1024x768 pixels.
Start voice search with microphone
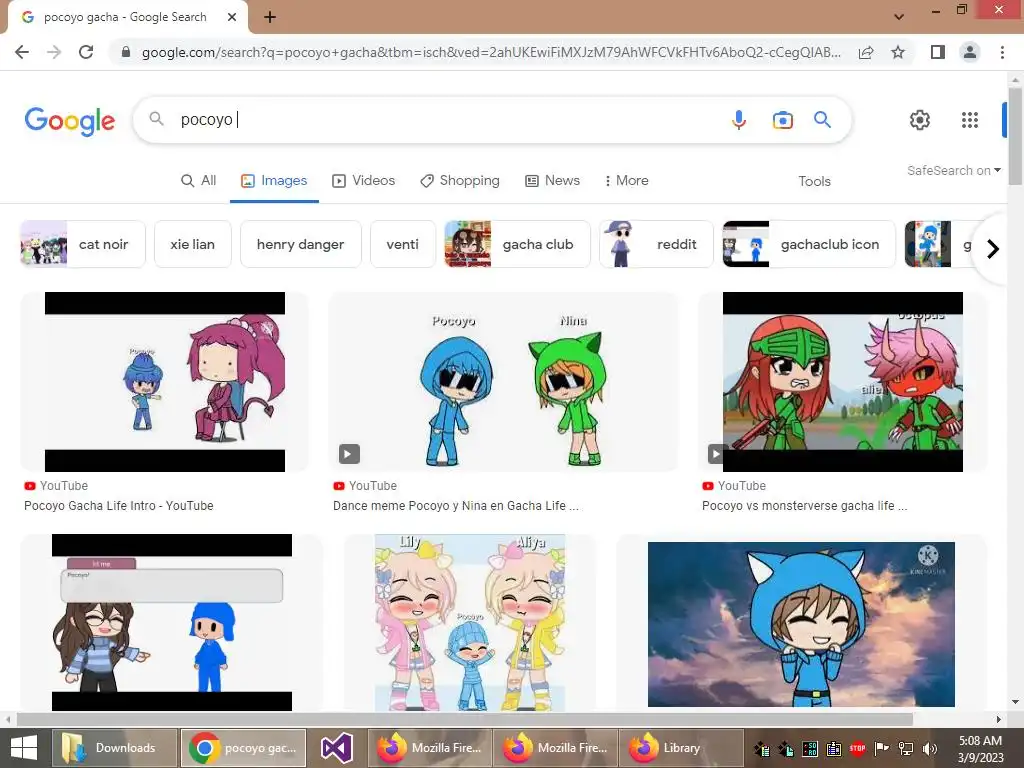(739, 120)
